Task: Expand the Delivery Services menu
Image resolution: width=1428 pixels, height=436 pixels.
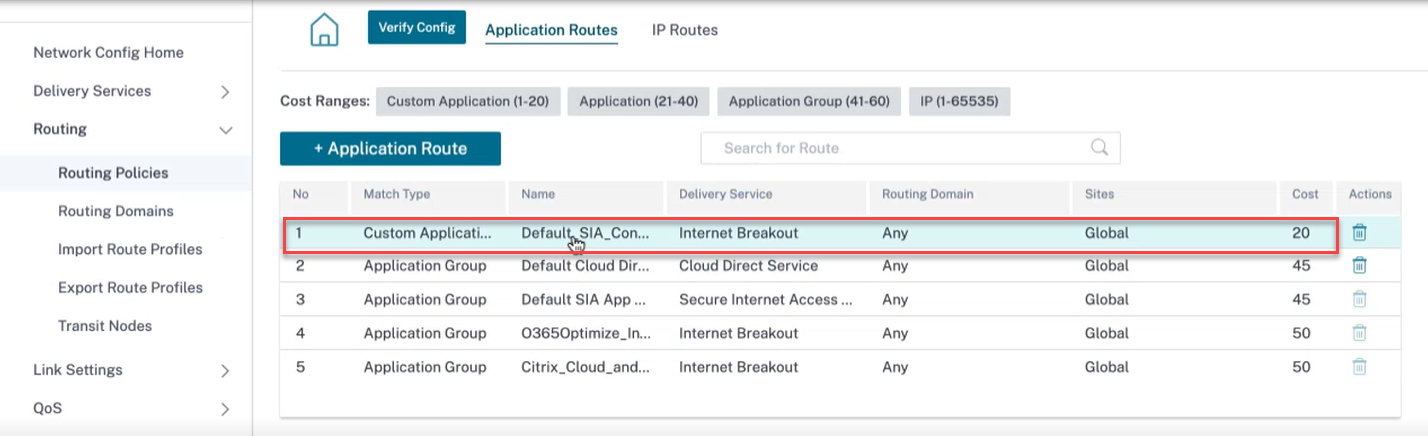Action: (225, 91)
